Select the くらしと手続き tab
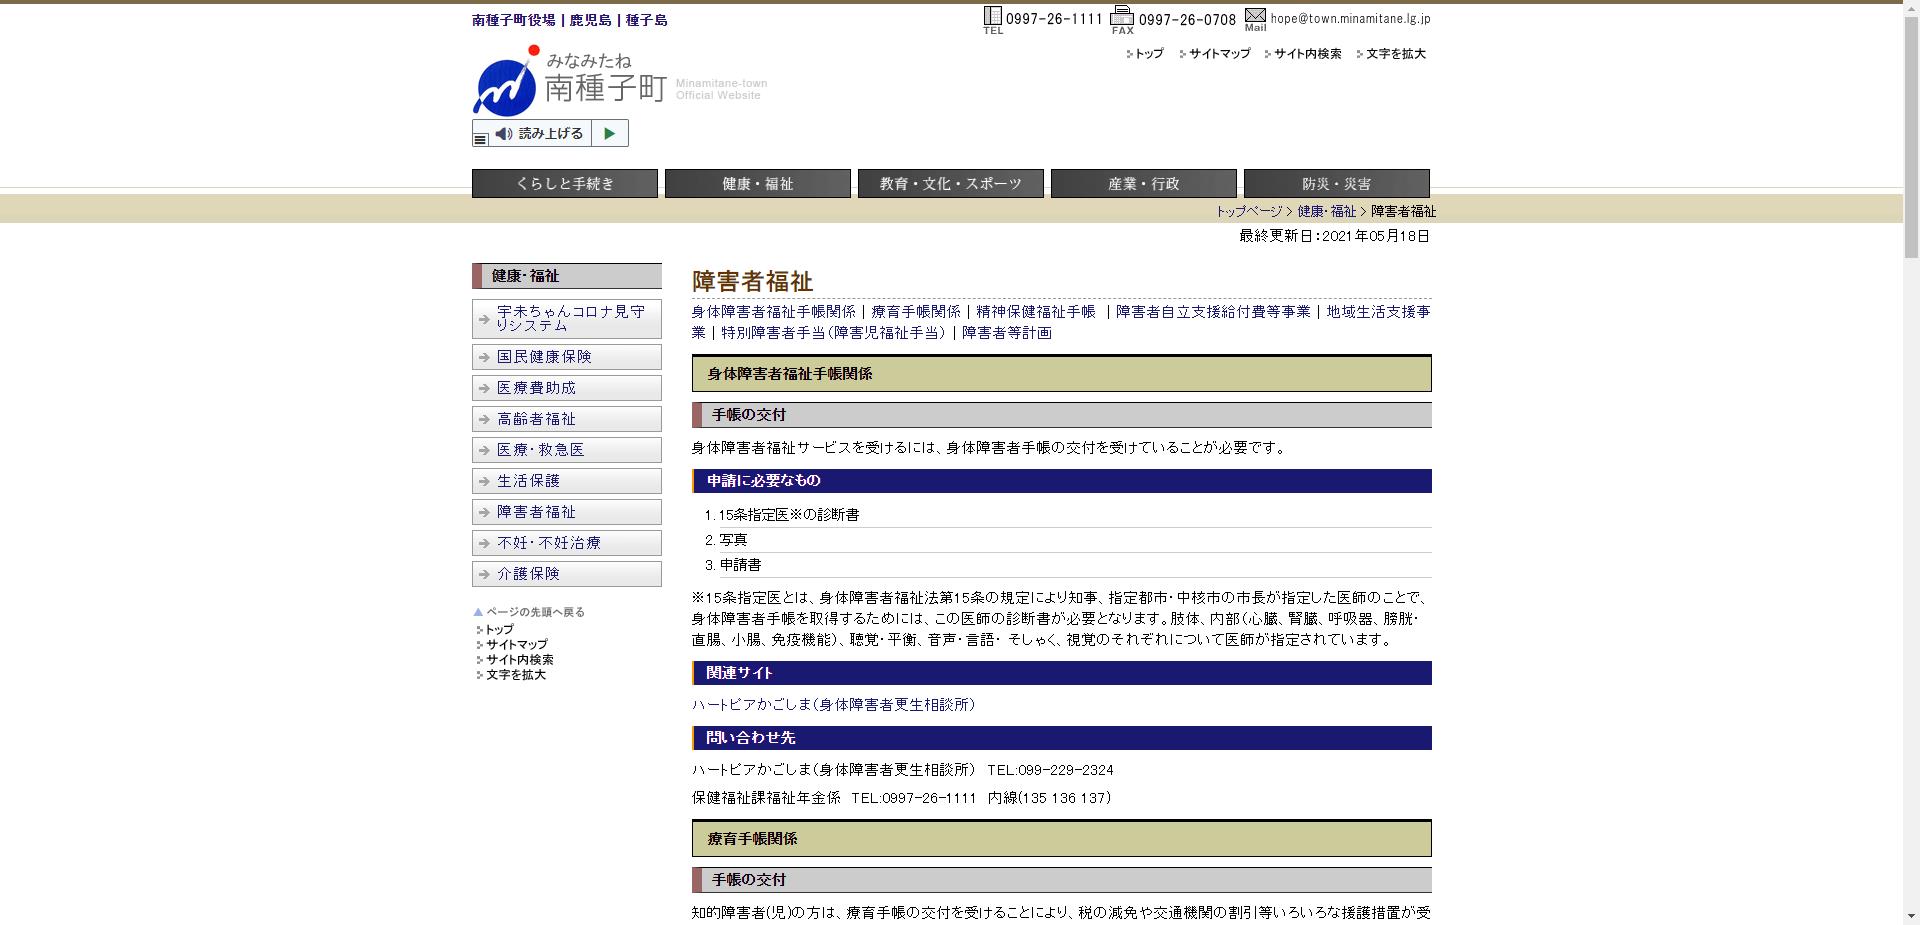Viewport: 1920px width, 925px height. pos(564,183)
